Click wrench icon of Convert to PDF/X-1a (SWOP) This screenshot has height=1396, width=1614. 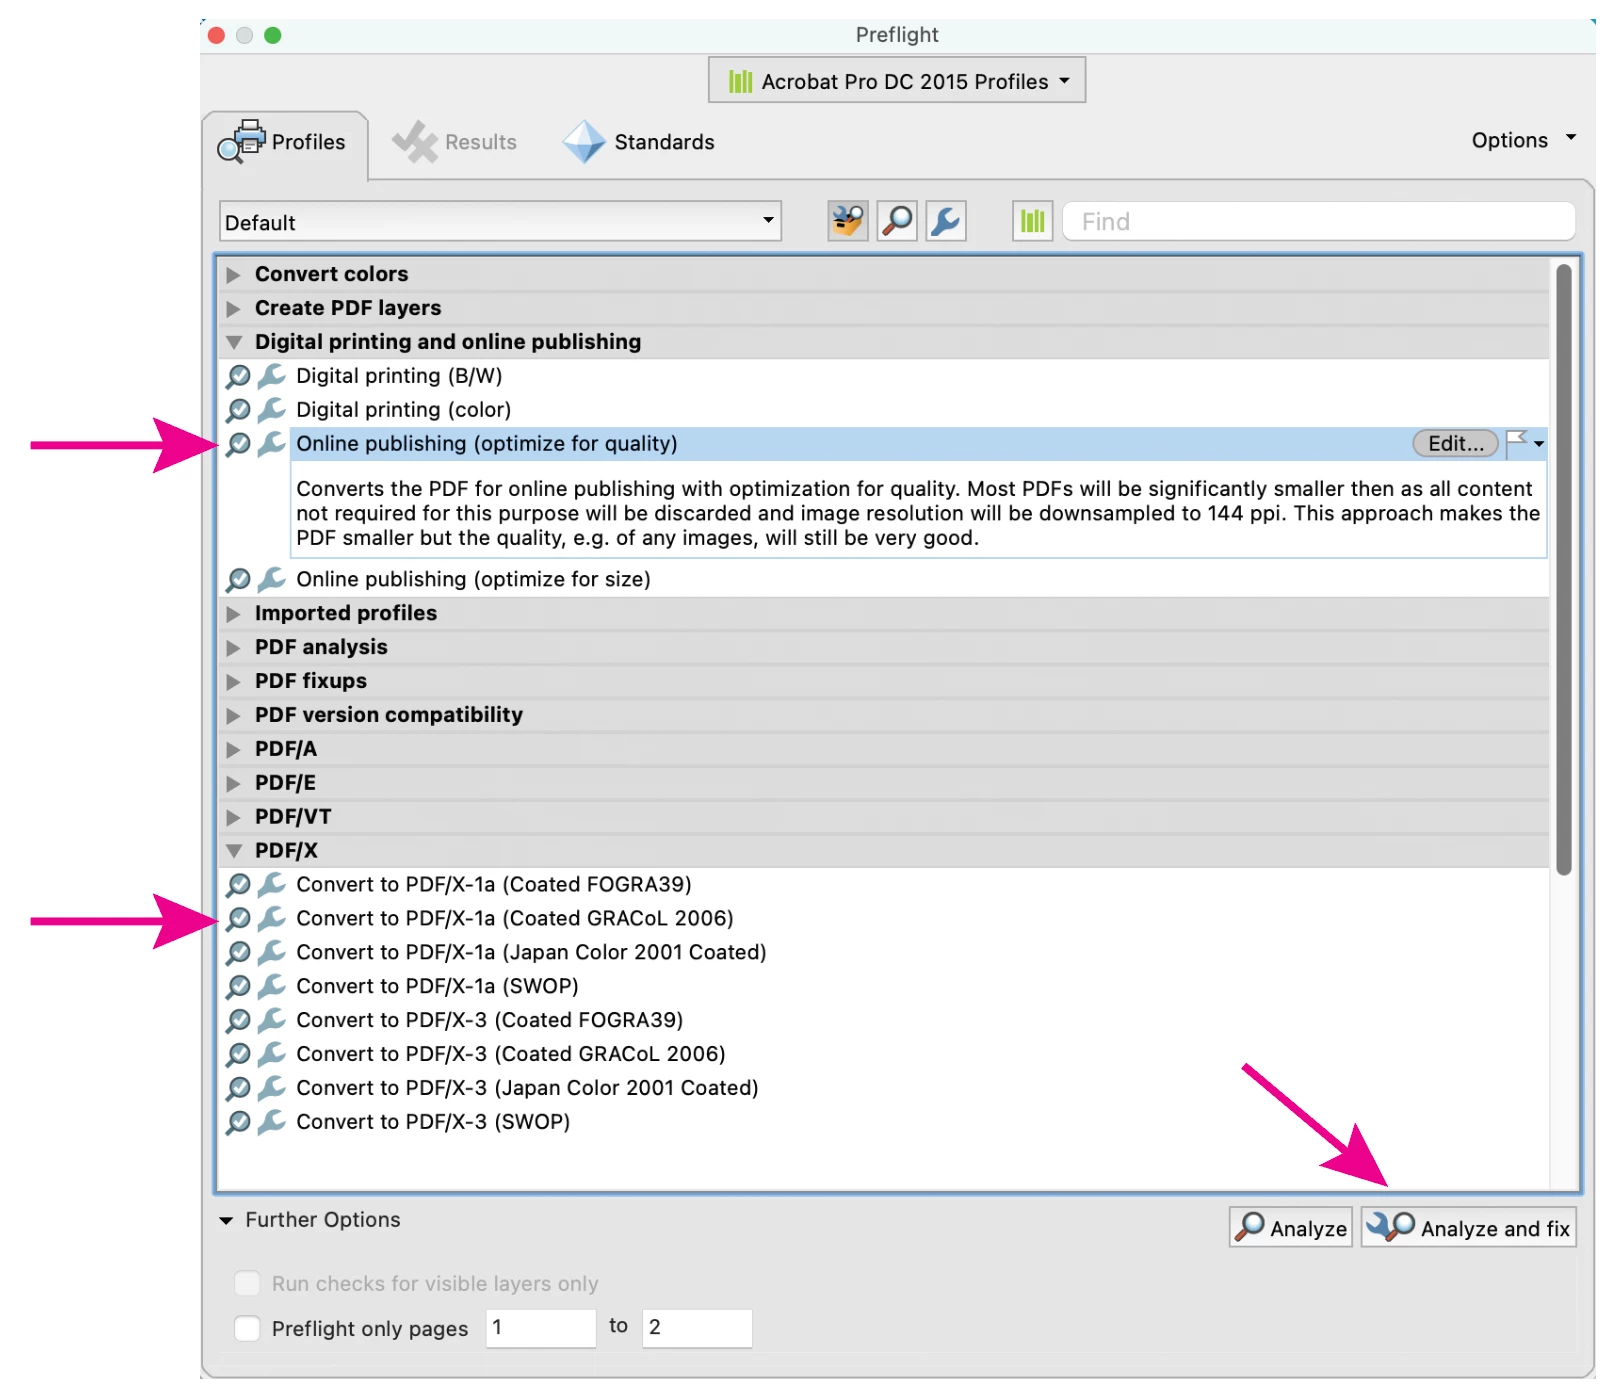[271, 987]
